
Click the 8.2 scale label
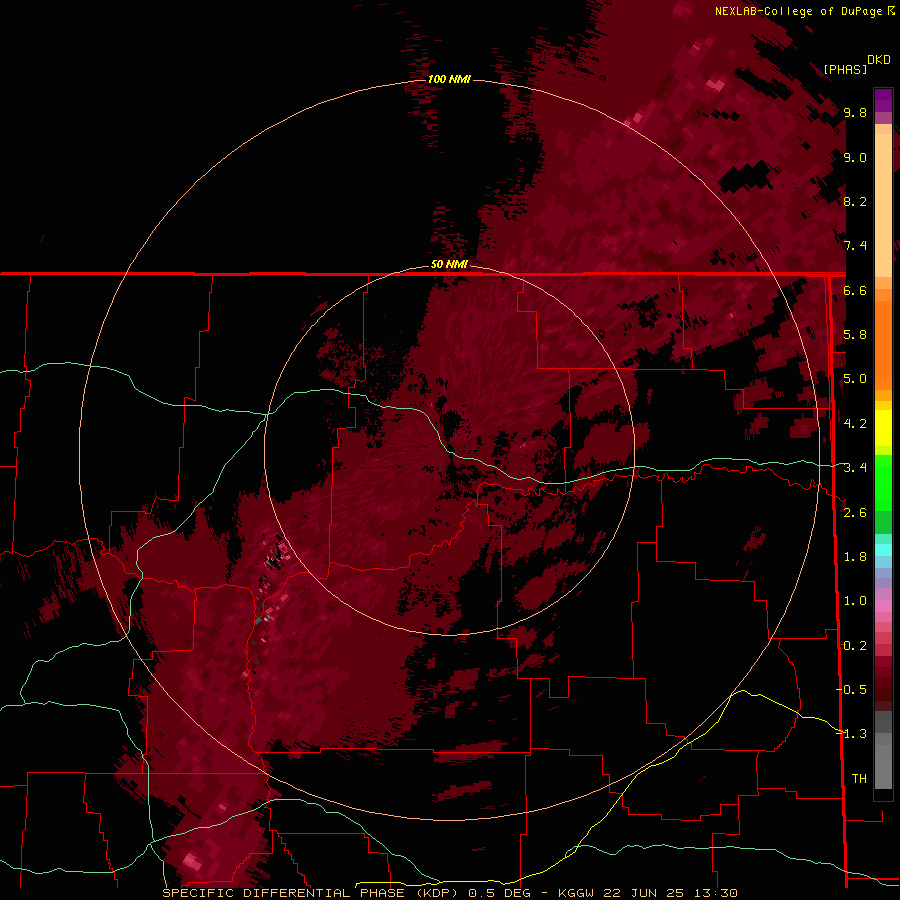(855, 201)
